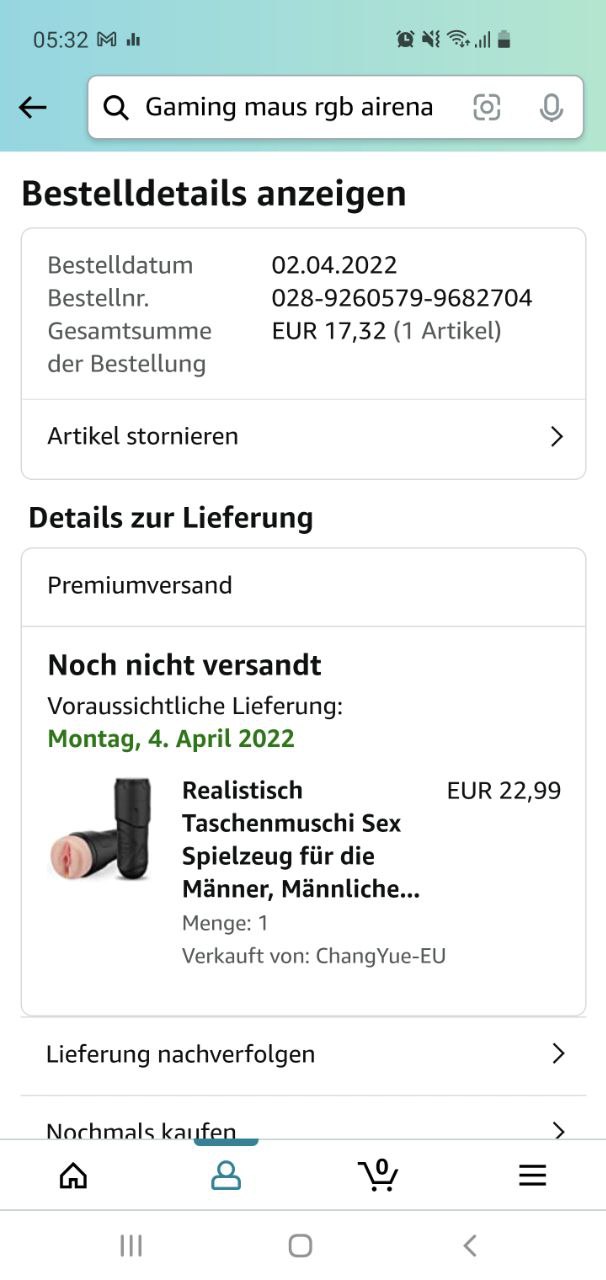This screenshot has width=606, height=1280.
Task: Tap the Android recent apps button
Action: pyautogui.click(x=131, y=1245)
